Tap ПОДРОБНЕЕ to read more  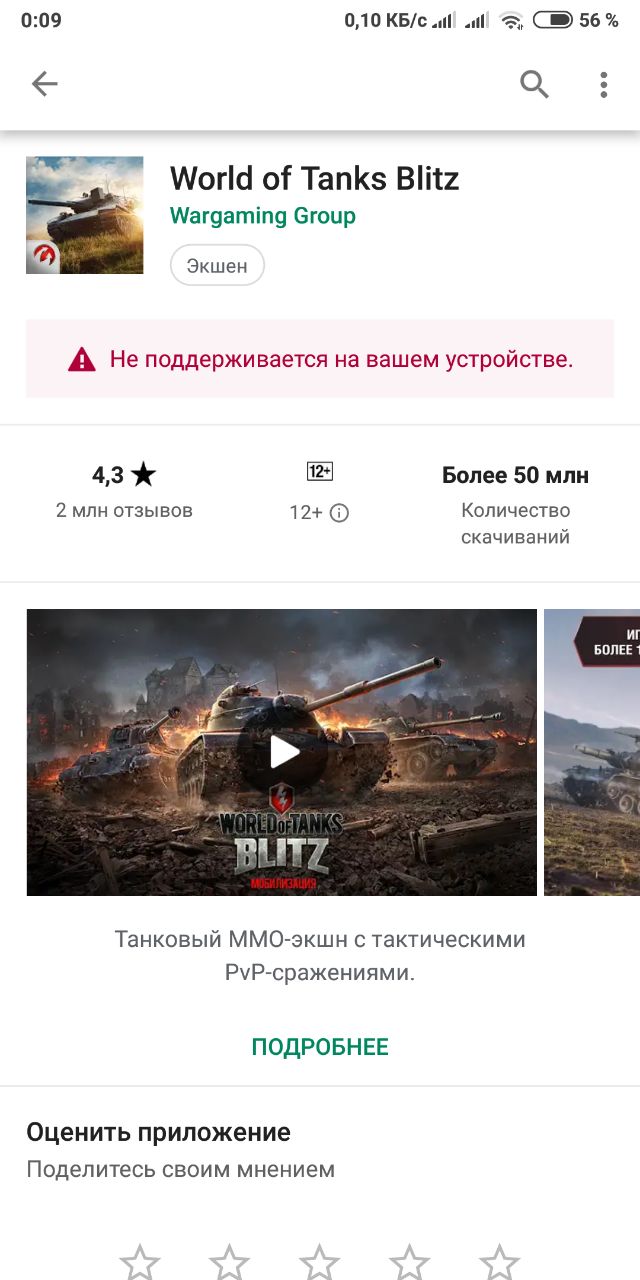320,1047
